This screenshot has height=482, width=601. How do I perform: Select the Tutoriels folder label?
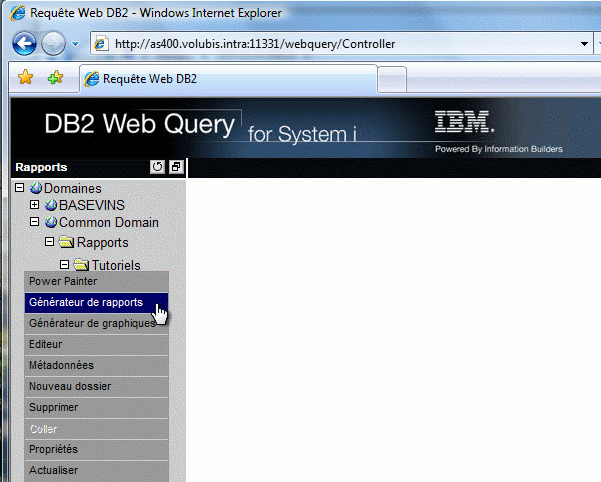coord(116,265)
